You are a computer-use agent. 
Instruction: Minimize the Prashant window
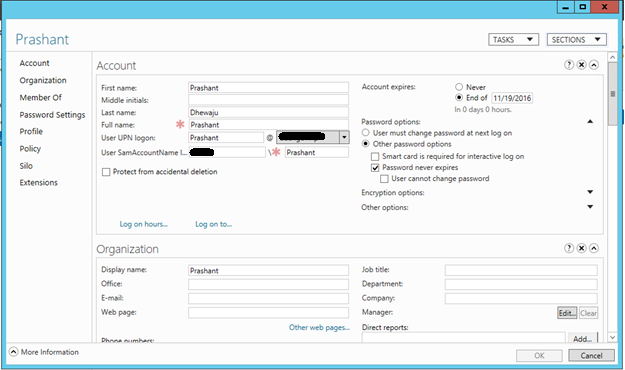point(566,7)
